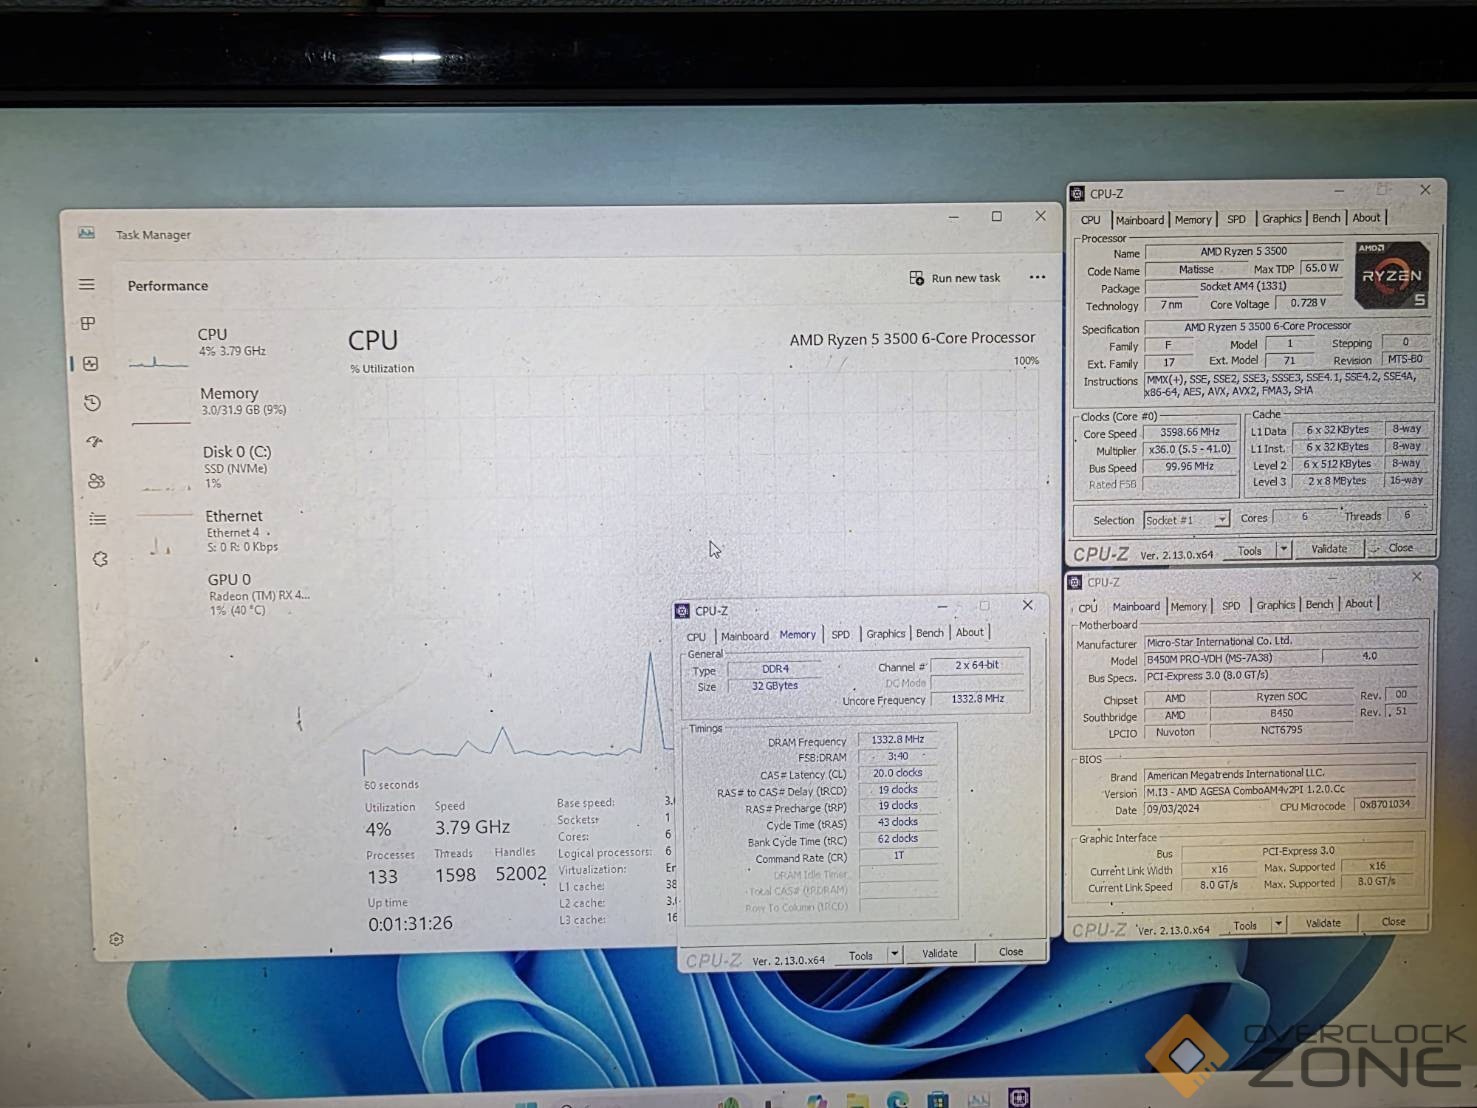Click model 'B450M PRO-VDH (MS-7A38)' value
Screen dimensions: 1477x1108
[1233, 658]
